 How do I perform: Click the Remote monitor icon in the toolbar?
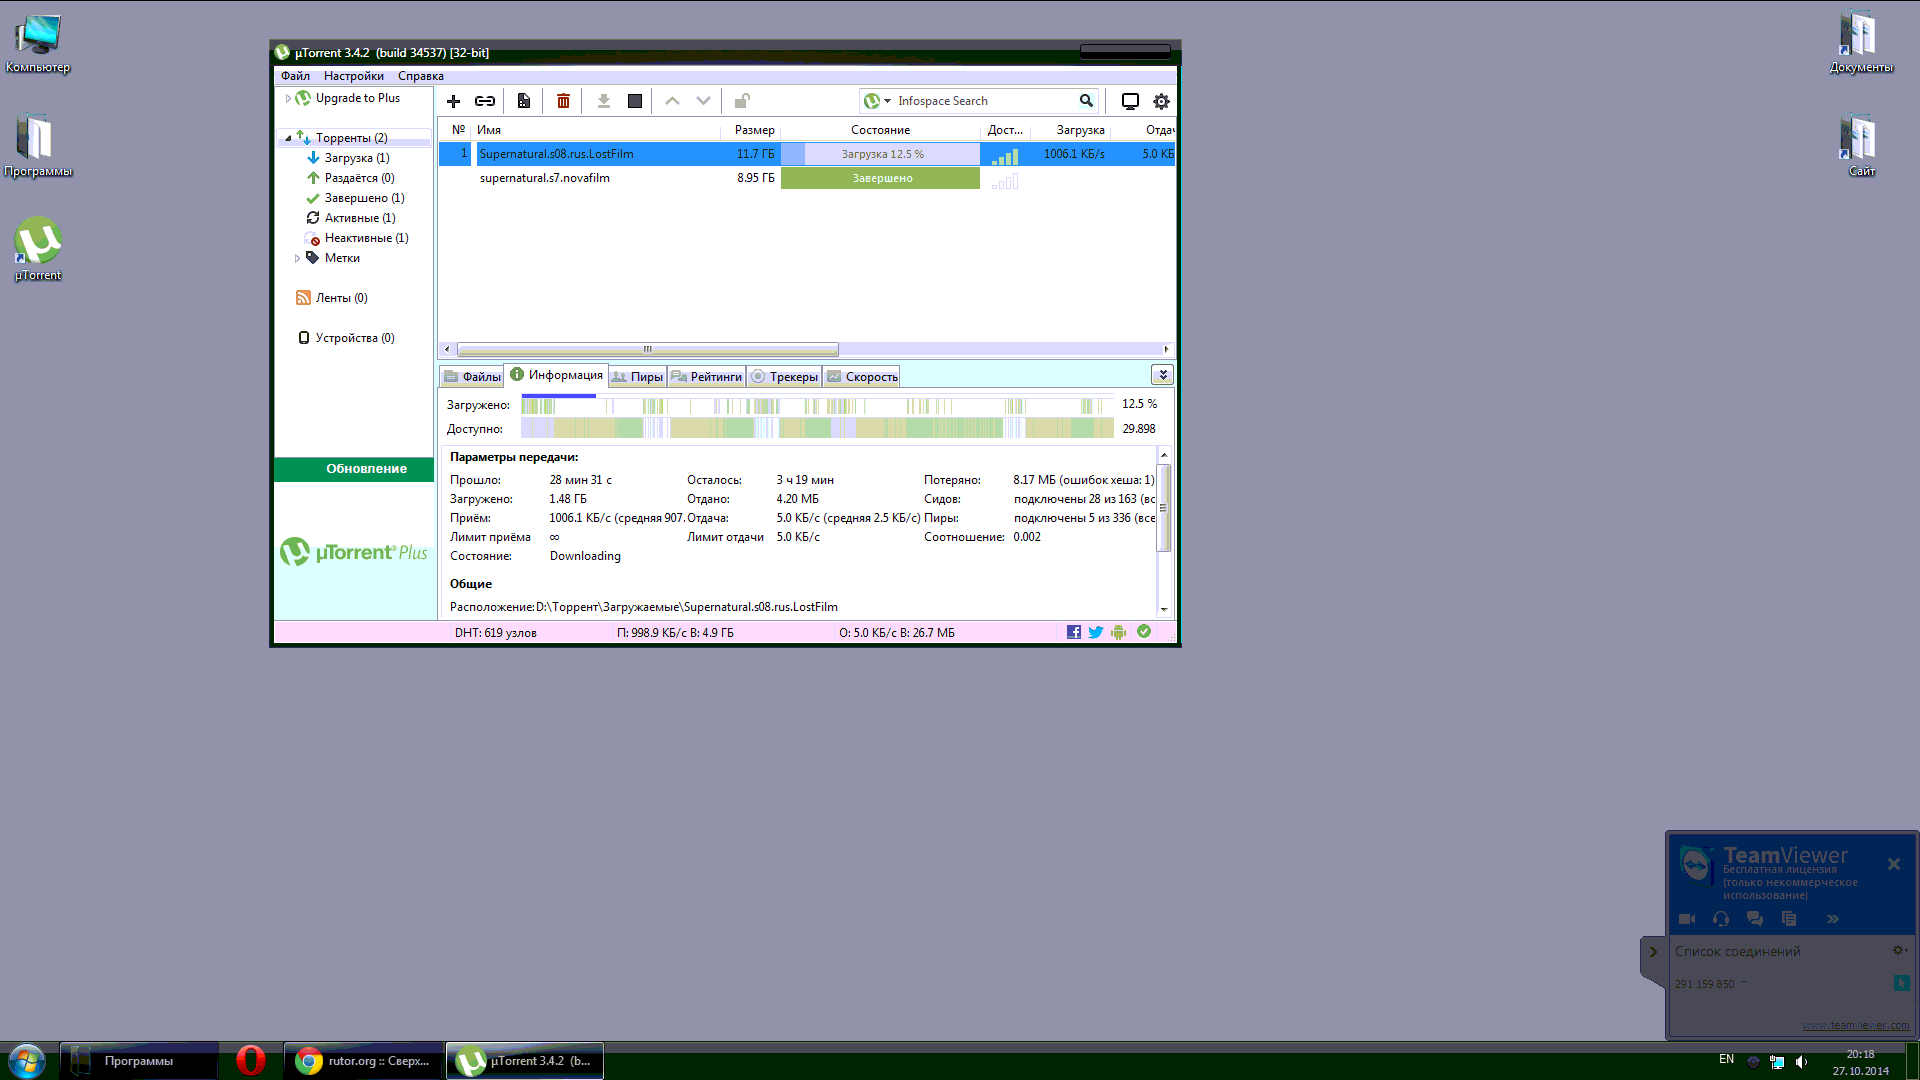(x=1130, y=101)
